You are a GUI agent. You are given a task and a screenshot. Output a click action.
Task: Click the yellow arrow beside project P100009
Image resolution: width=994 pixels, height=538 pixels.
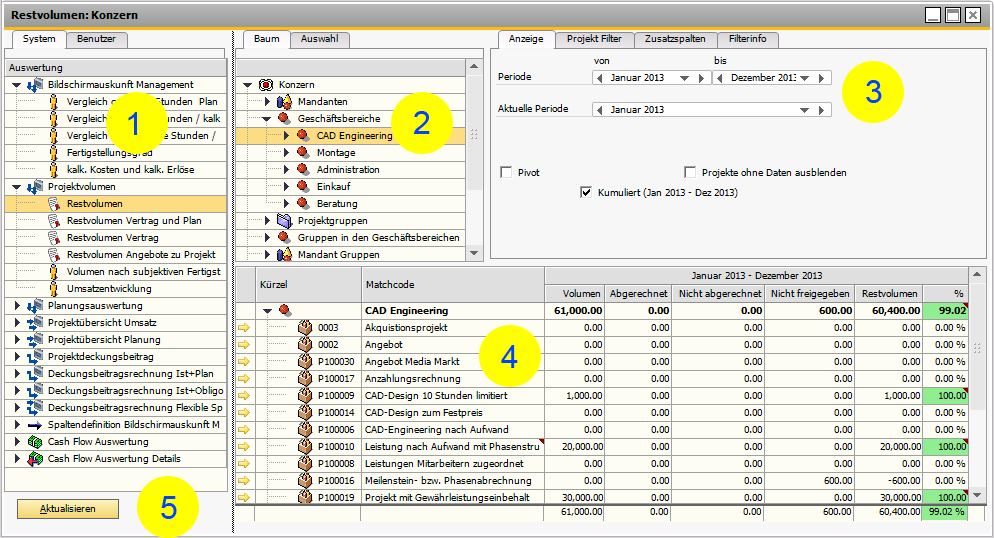(x=244, y=395)
